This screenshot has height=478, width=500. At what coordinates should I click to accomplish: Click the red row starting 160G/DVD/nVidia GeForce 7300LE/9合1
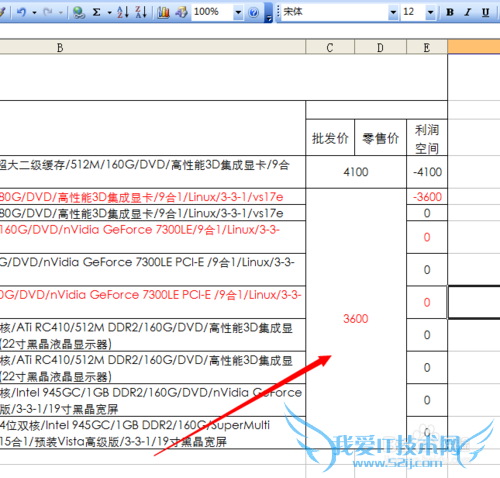[x=152, y=237]
